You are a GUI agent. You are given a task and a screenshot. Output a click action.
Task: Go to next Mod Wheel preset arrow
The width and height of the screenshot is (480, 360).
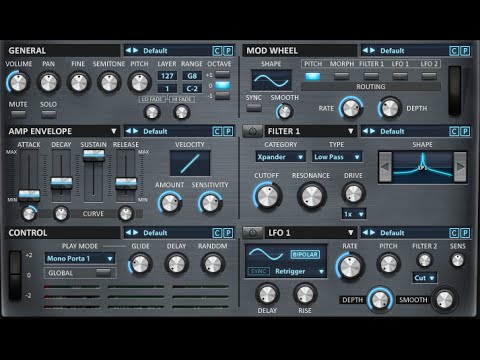coord(372,51)
